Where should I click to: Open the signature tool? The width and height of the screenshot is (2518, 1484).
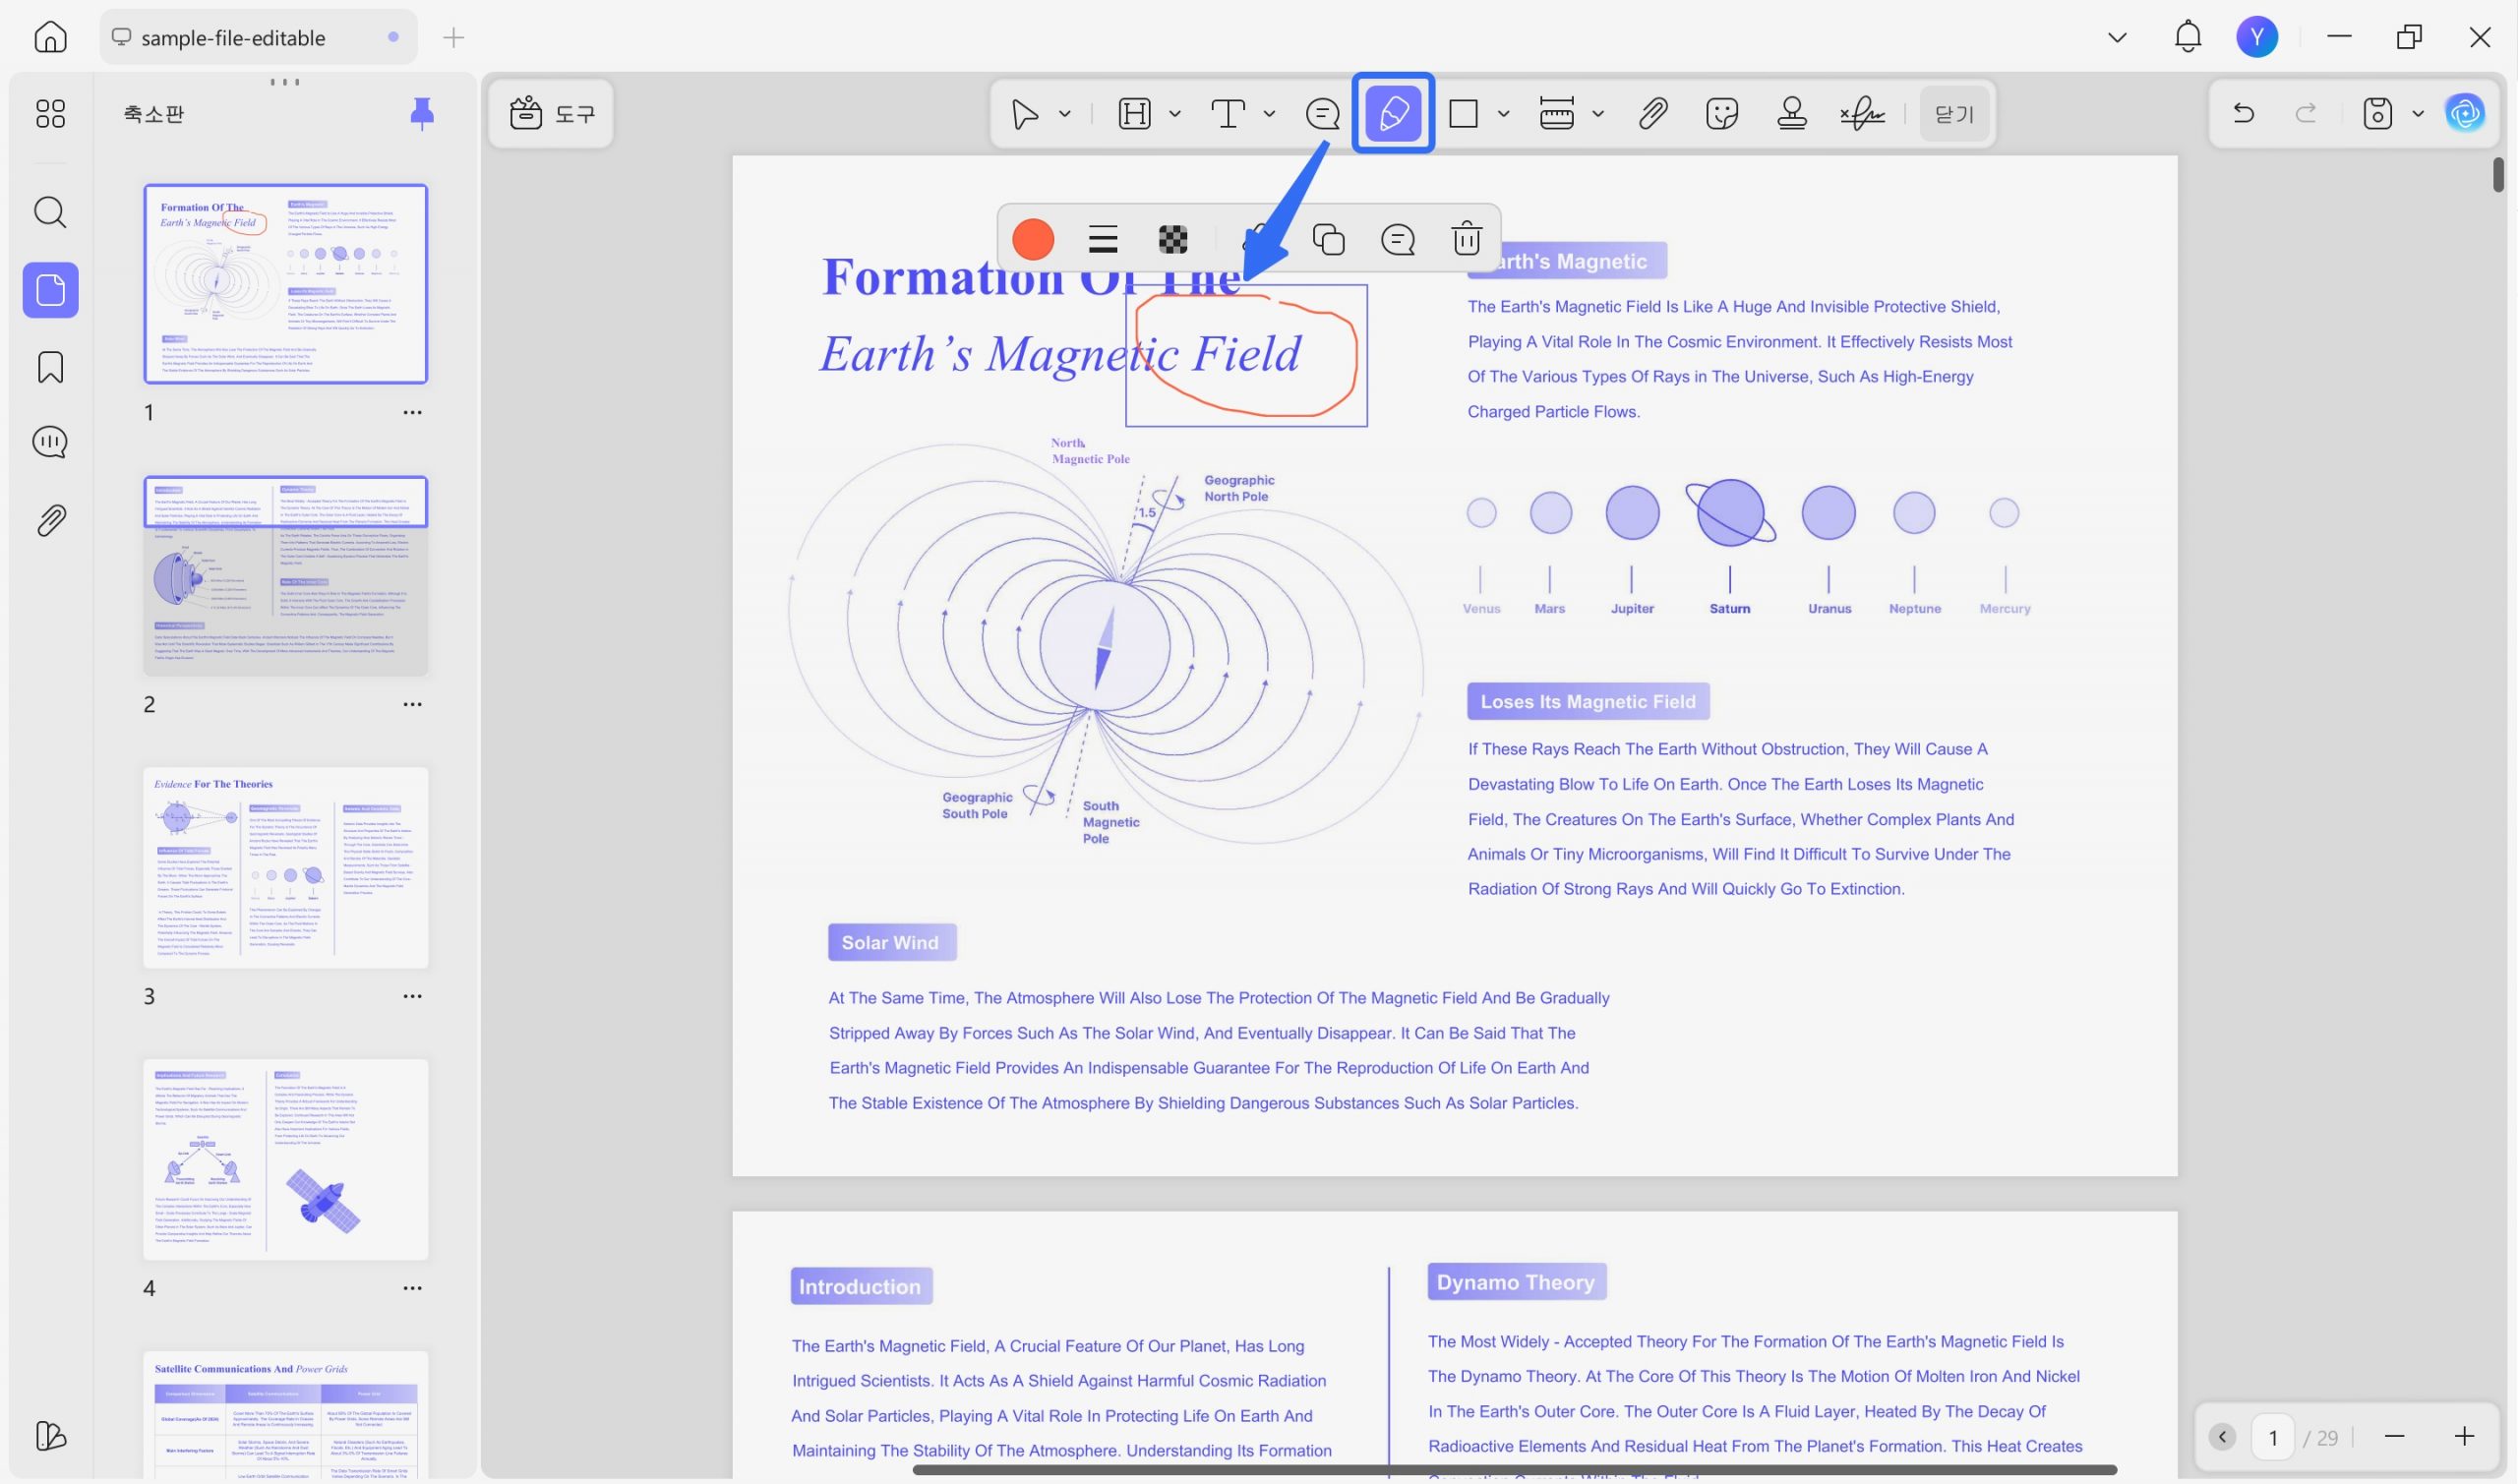[x=1862, y=114]
